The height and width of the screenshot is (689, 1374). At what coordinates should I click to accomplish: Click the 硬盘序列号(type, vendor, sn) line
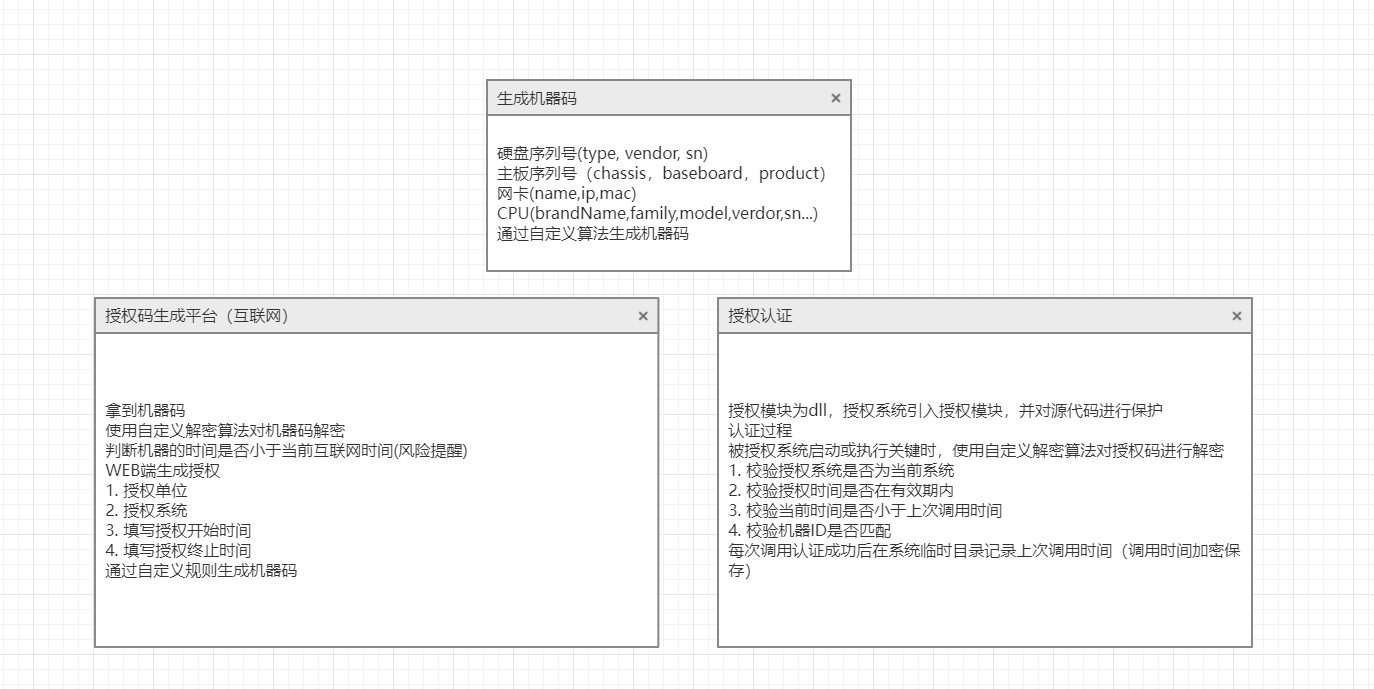[602, 154]
